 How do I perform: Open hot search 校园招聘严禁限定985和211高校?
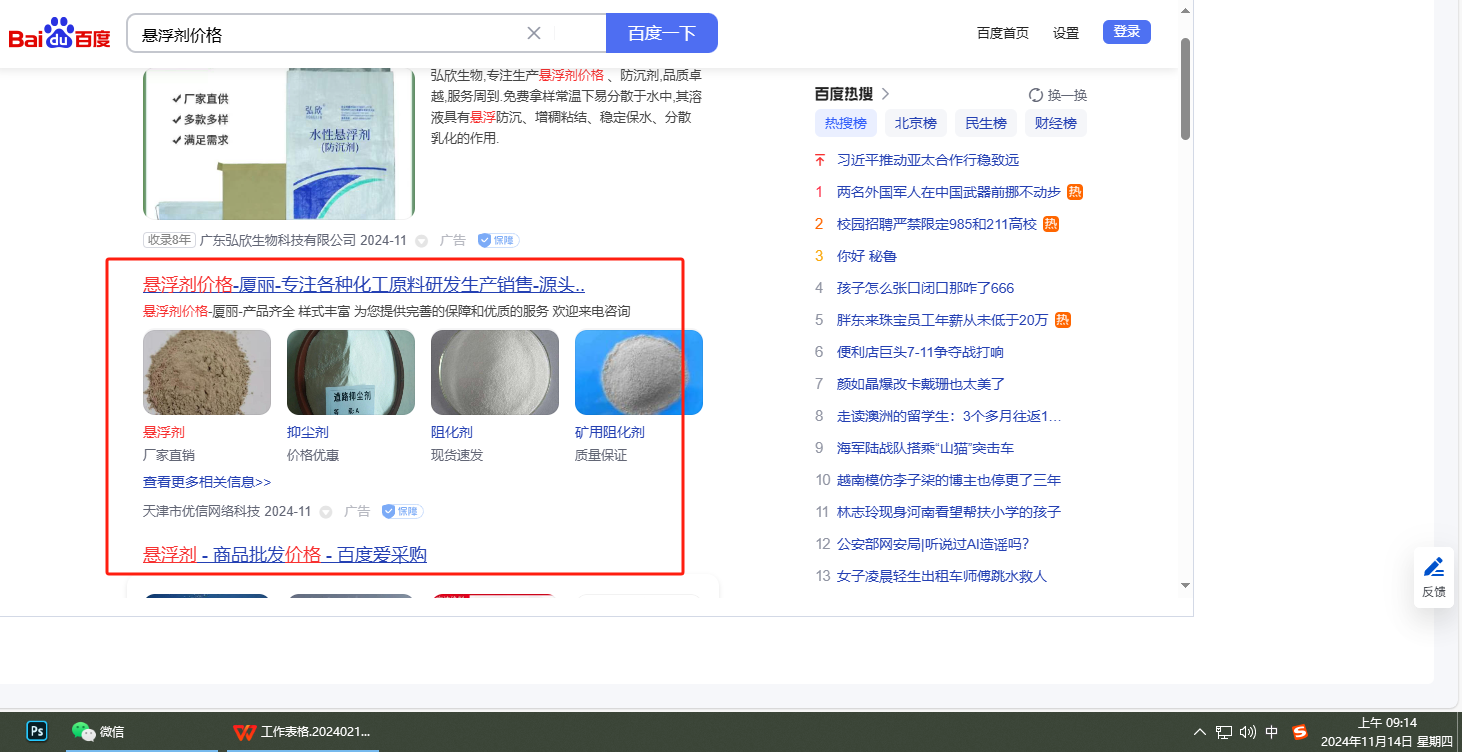(937, 224)
